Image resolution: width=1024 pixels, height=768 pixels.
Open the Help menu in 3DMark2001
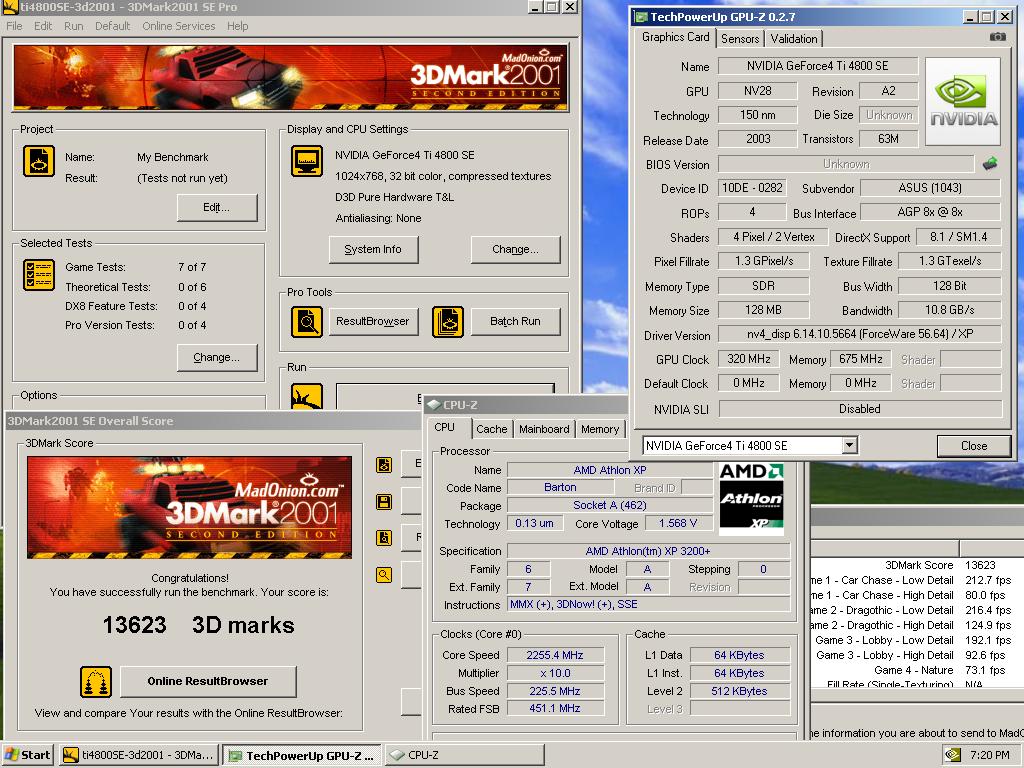point(238,26)
